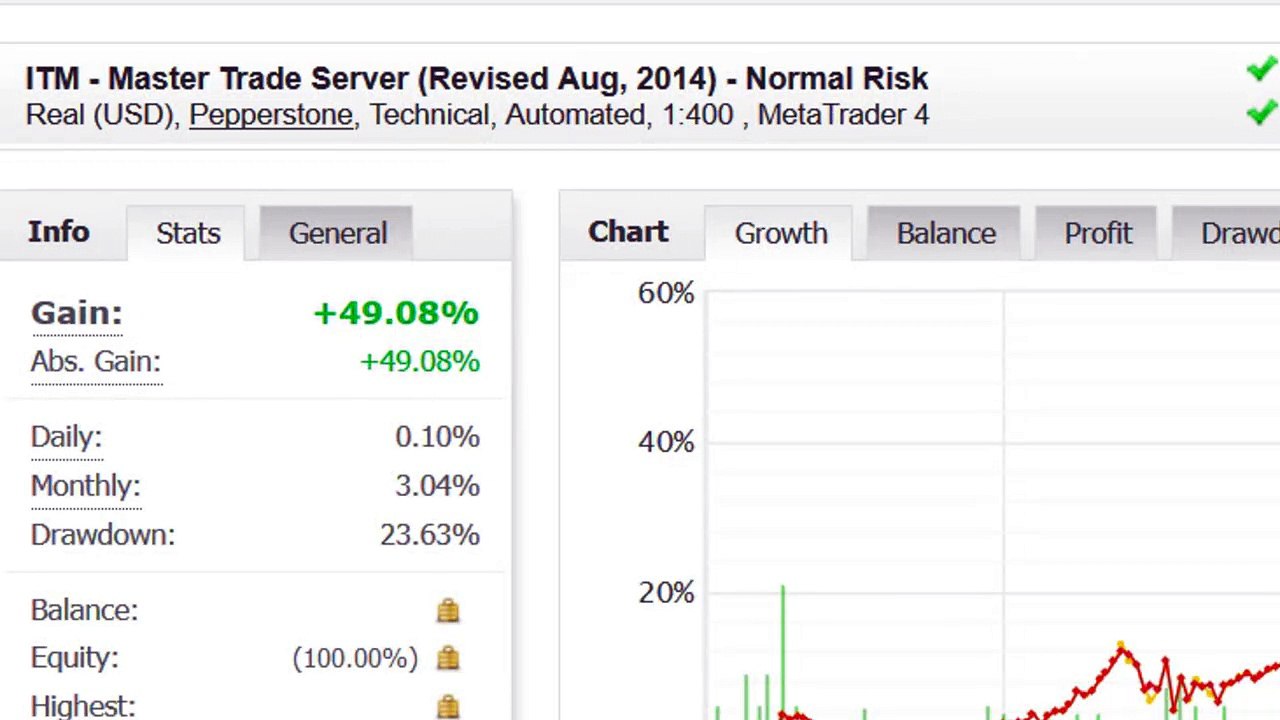Image resolution: width=1280 pixels, height=720 pixels.
Task: Click the 3.04% monthly value
Action: pyautogui.click(x=437, y=486)
